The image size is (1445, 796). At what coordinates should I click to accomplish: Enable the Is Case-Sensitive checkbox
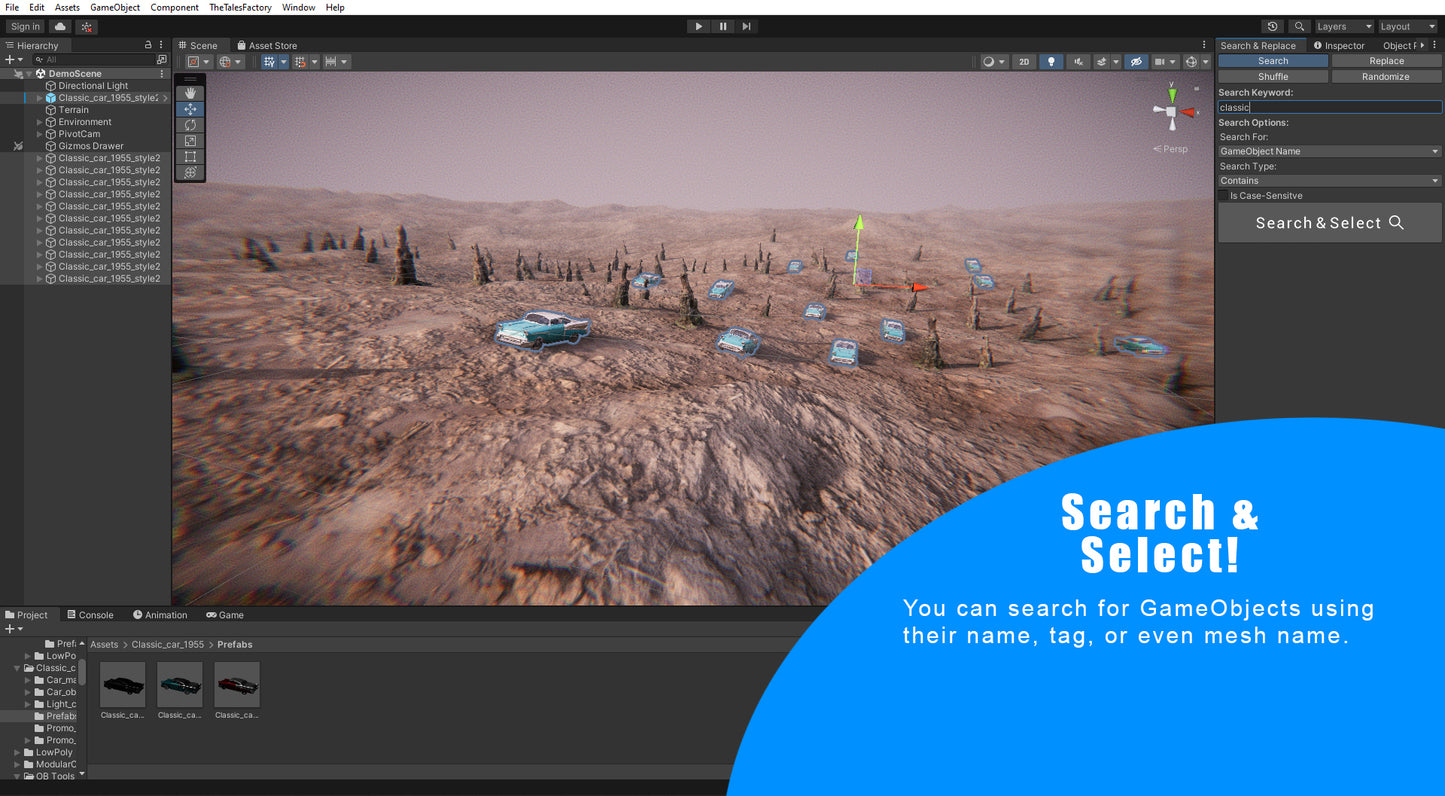pyautogui.click(x=1223, y=196)
